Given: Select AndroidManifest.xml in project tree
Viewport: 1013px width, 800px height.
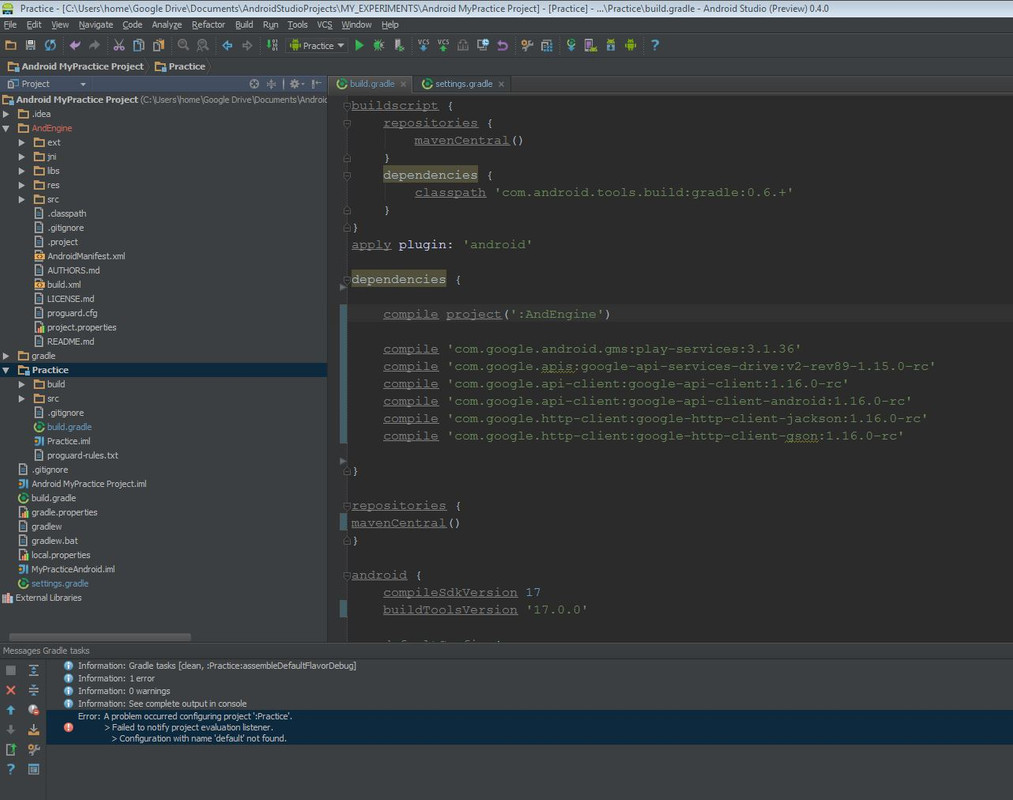Looking at the screenshot, I should [86, 256].
